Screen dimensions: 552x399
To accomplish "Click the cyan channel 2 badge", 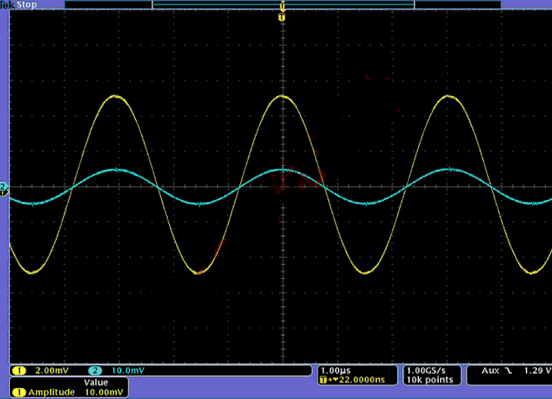I will [95, 370].
